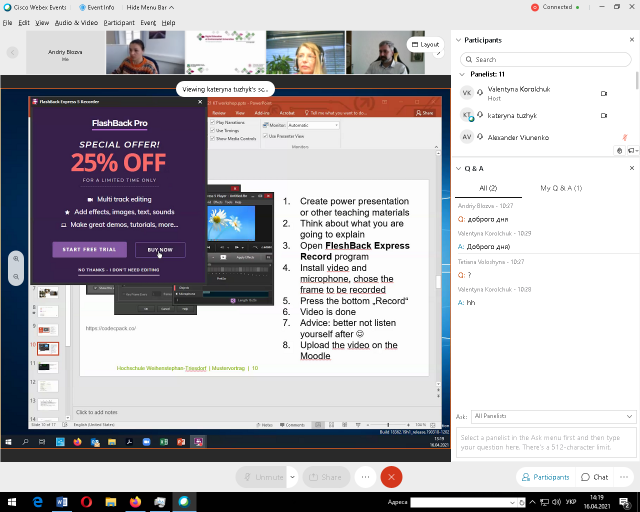Click the Share button
The image size is (640, 512).
click(326, 477)
